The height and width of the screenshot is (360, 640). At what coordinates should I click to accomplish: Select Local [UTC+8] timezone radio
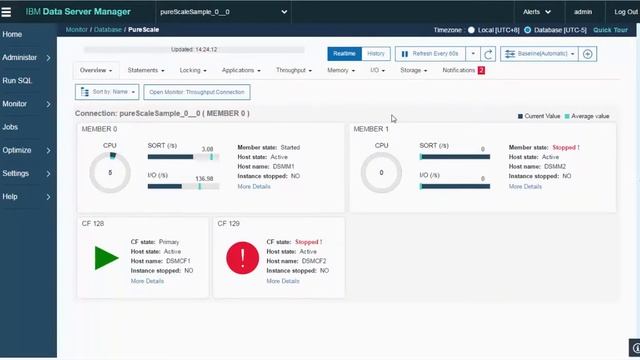click(x=471, y=30)
